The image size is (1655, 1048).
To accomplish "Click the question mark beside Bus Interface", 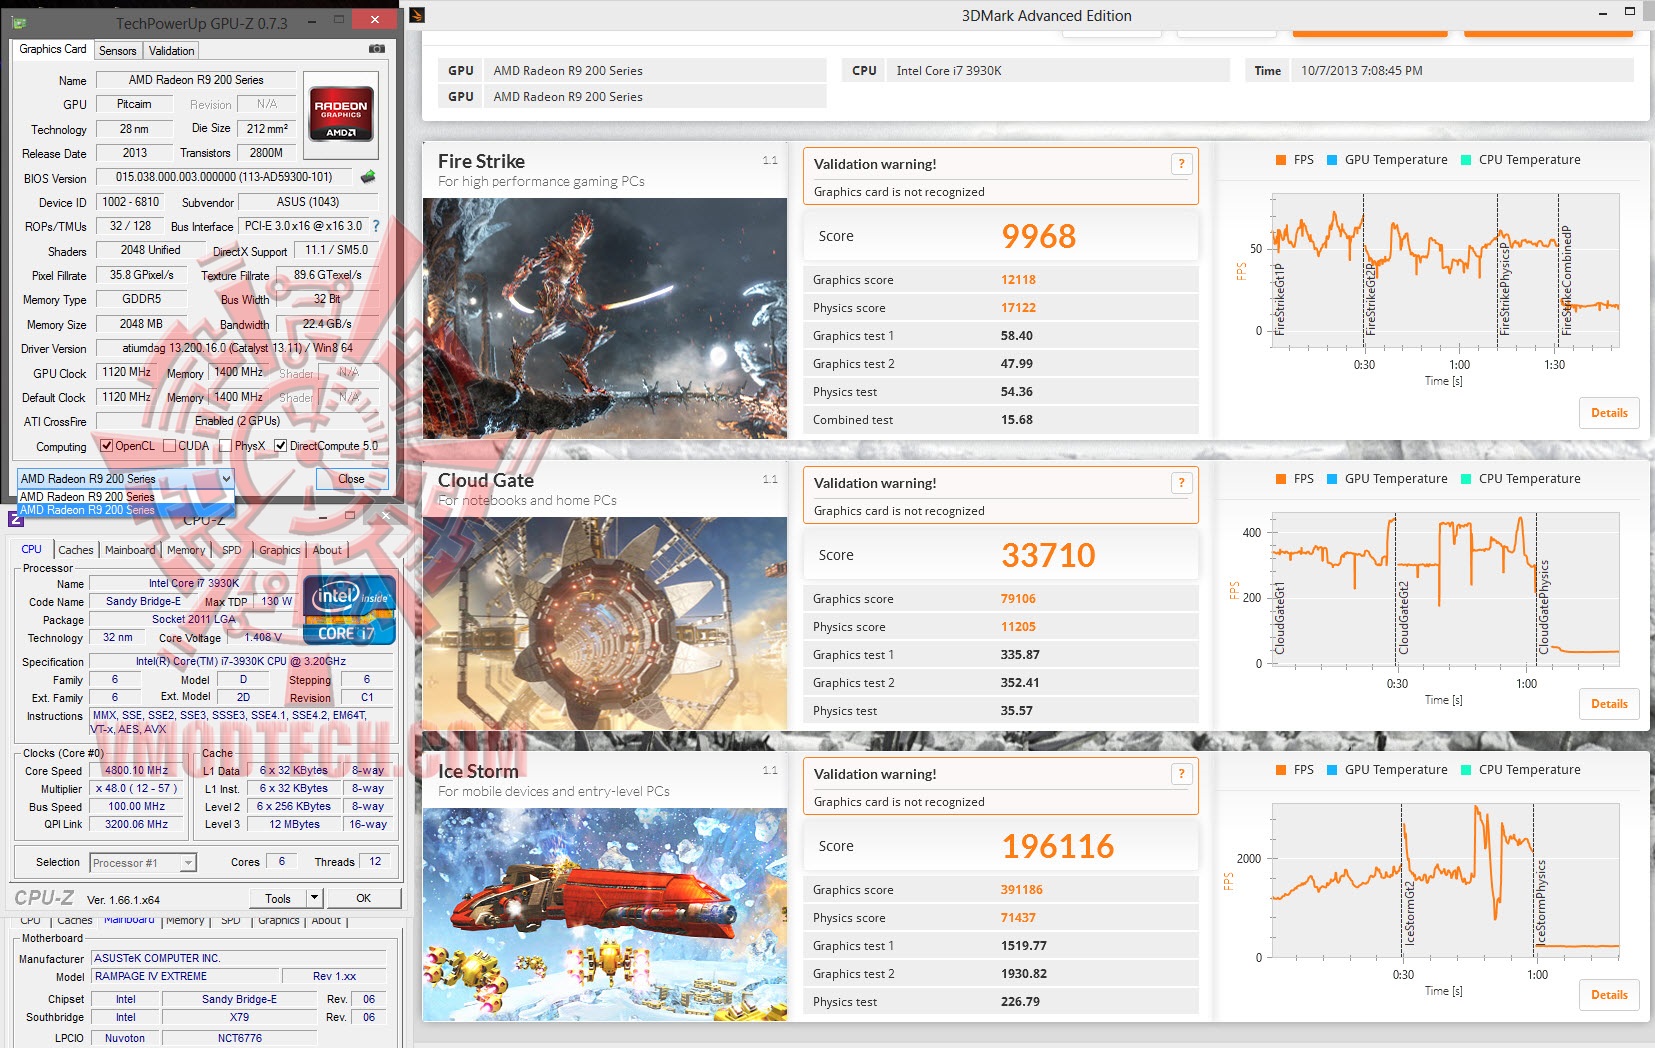I will point(376,226).
